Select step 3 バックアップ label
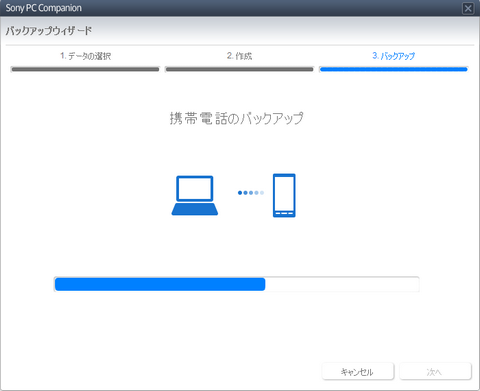The width and height of the screenshot is (480, 391). click(x=394, y=56)
